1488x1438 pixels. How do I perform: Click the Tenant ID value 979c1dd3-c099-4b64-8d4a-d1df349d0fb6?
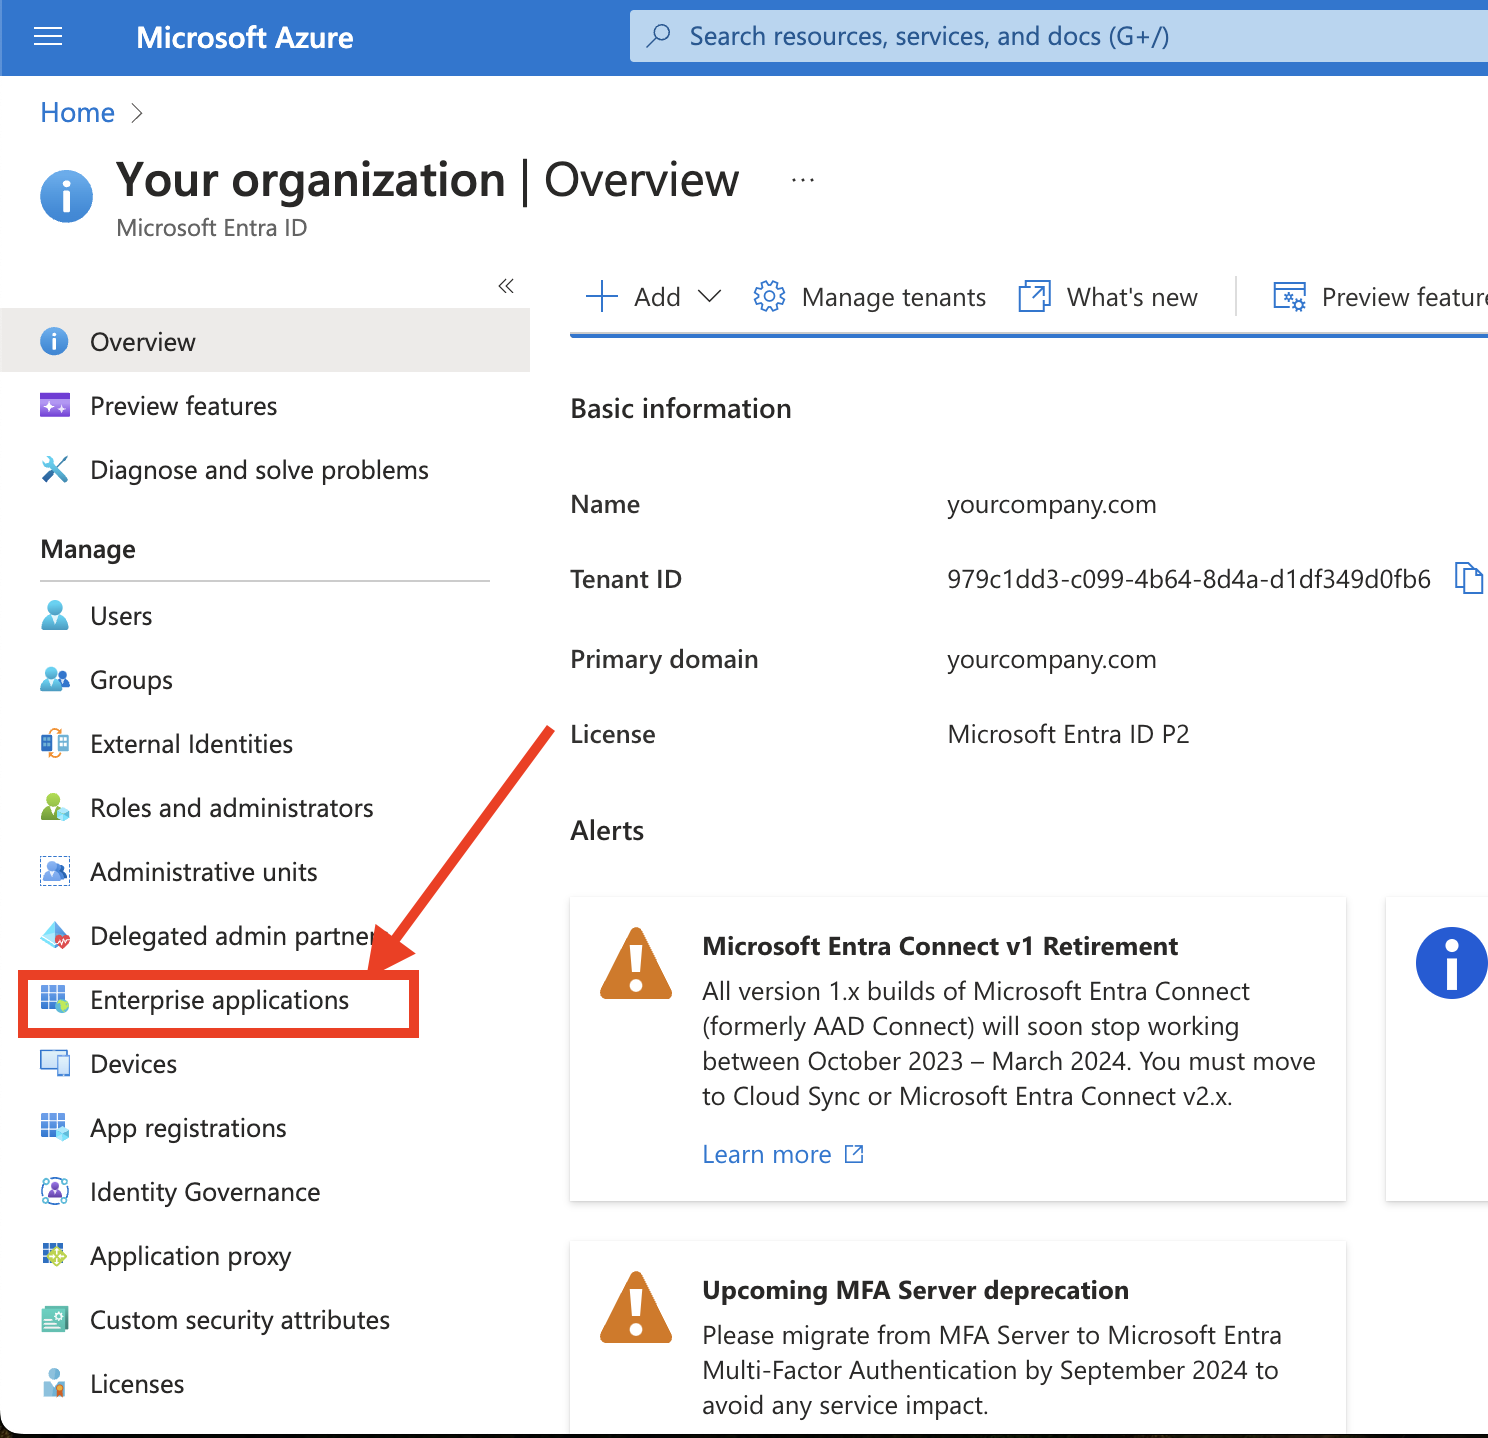click(1189, 579)
